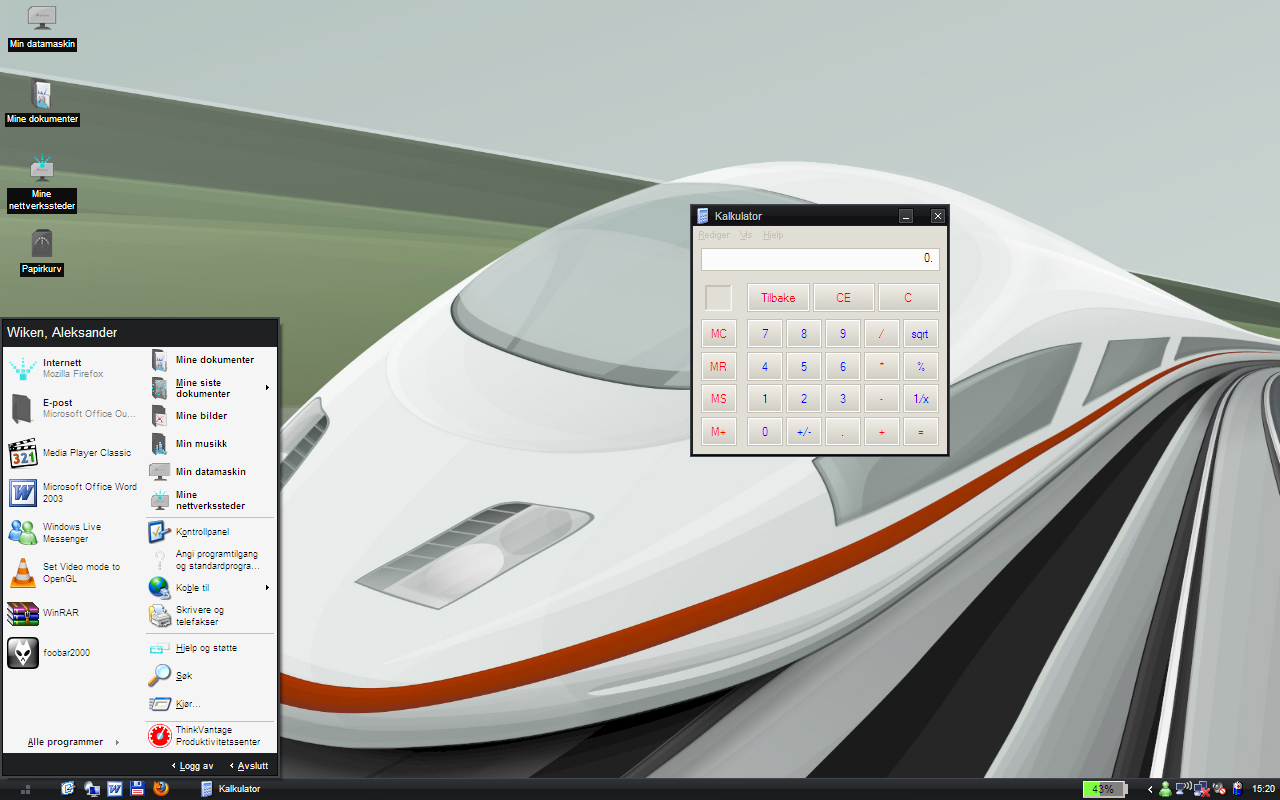The height and width of the screenshot is (800, 1280).
Task: Select Papirkurv desktop icon
Action: tap(42, 253)
